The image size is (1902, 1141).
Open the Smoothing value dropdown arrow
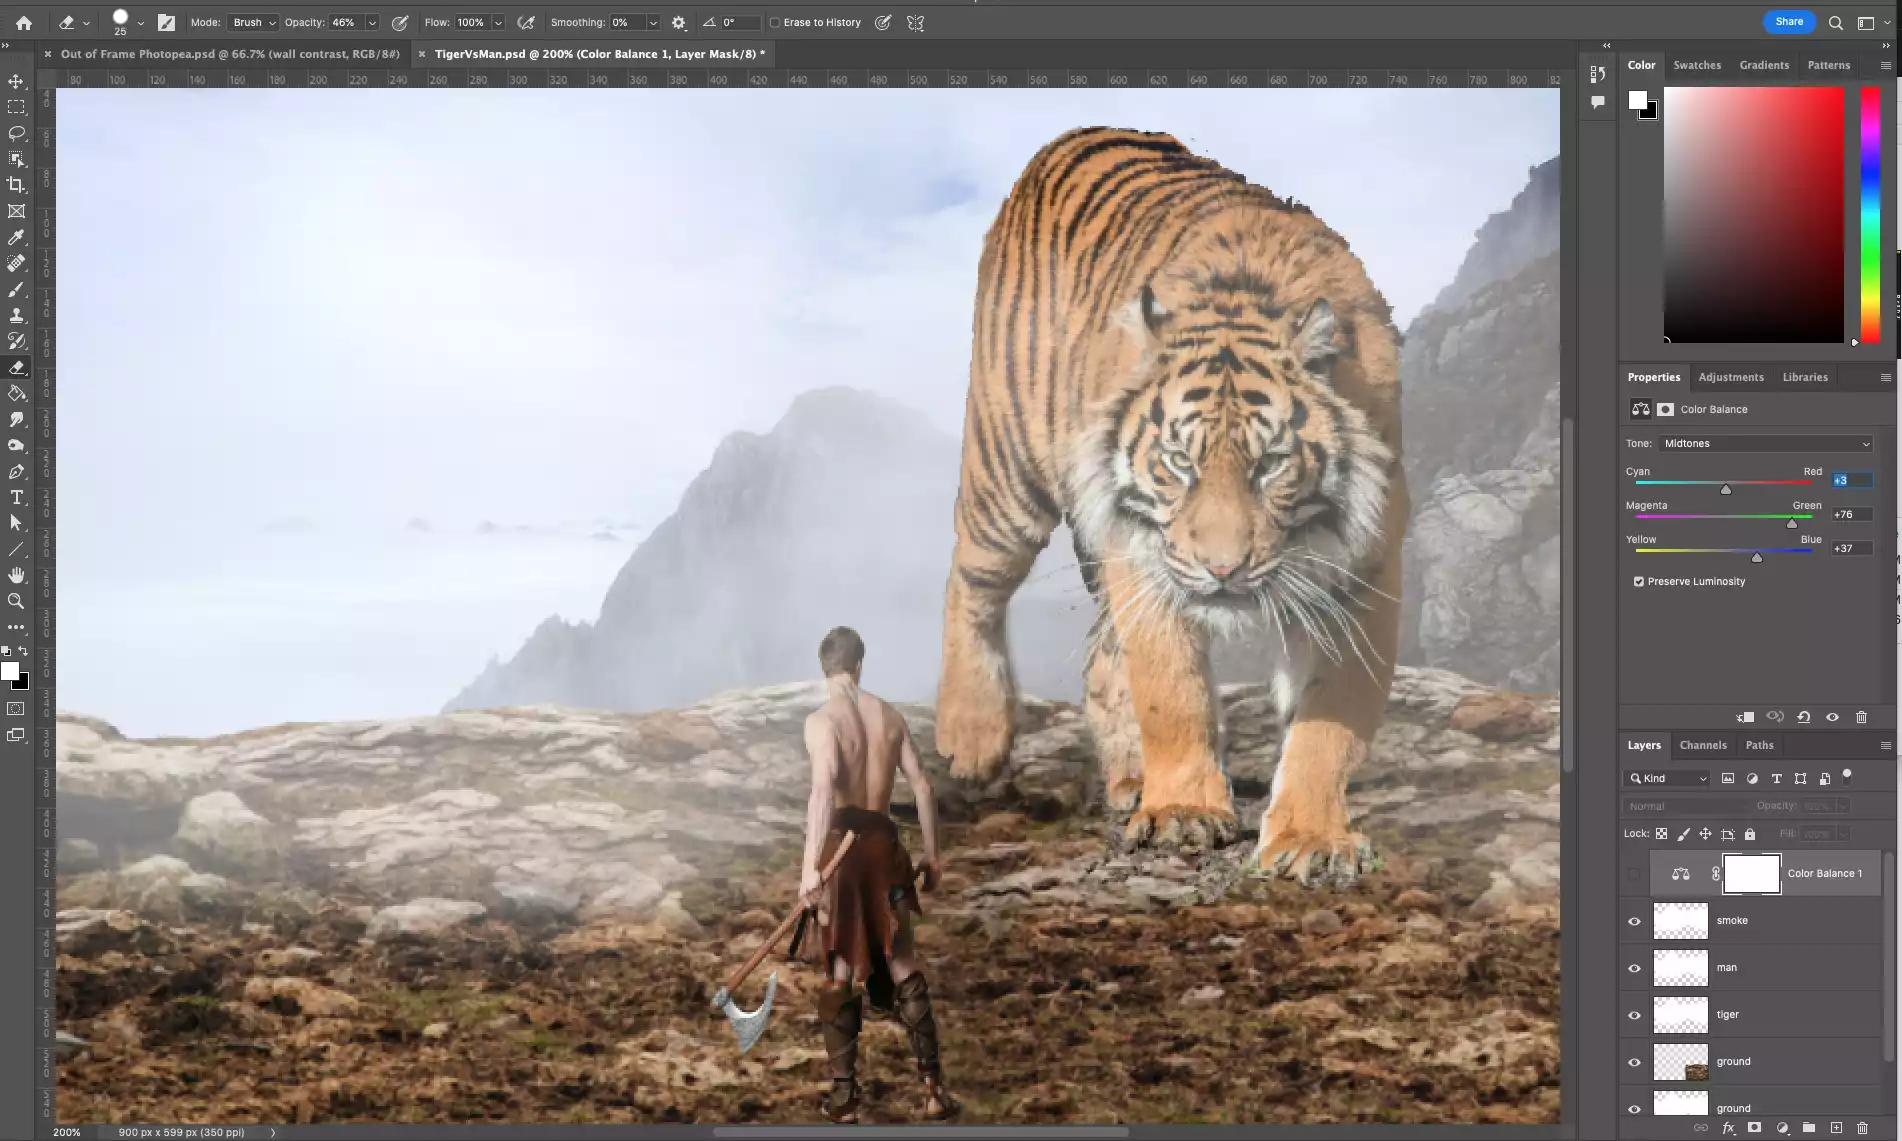[x=653, y=22]
